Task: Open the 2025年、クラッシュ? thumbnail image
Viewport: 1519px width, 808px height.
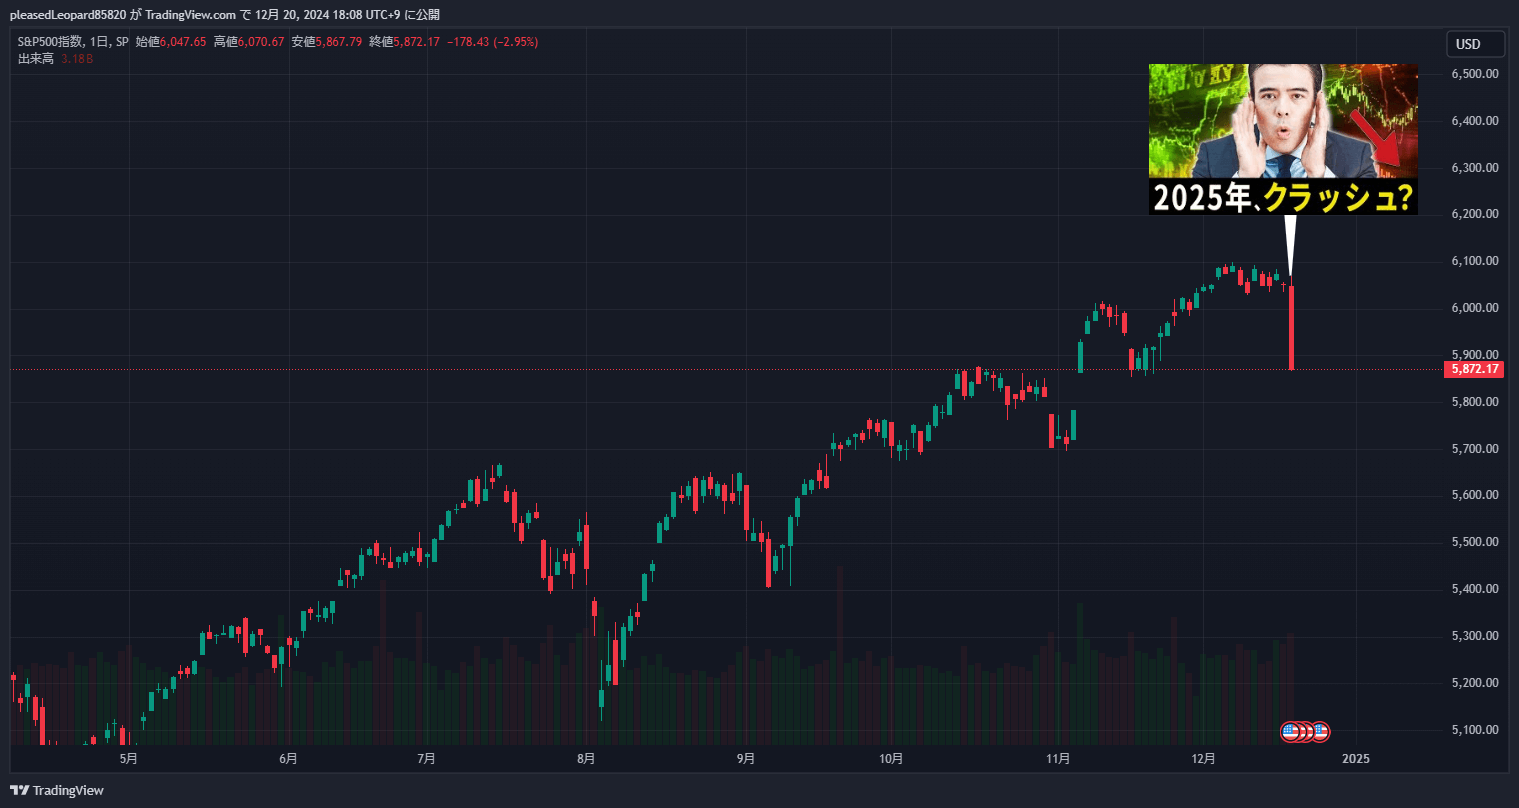Action: click(x=1283, y=139)
